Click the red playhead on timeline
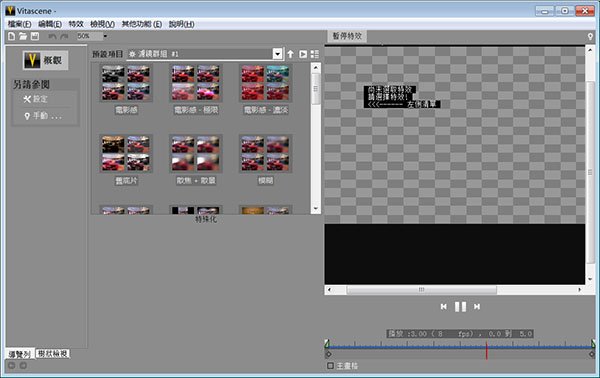This screenshot has width=600, height=378. click(486, 351)
